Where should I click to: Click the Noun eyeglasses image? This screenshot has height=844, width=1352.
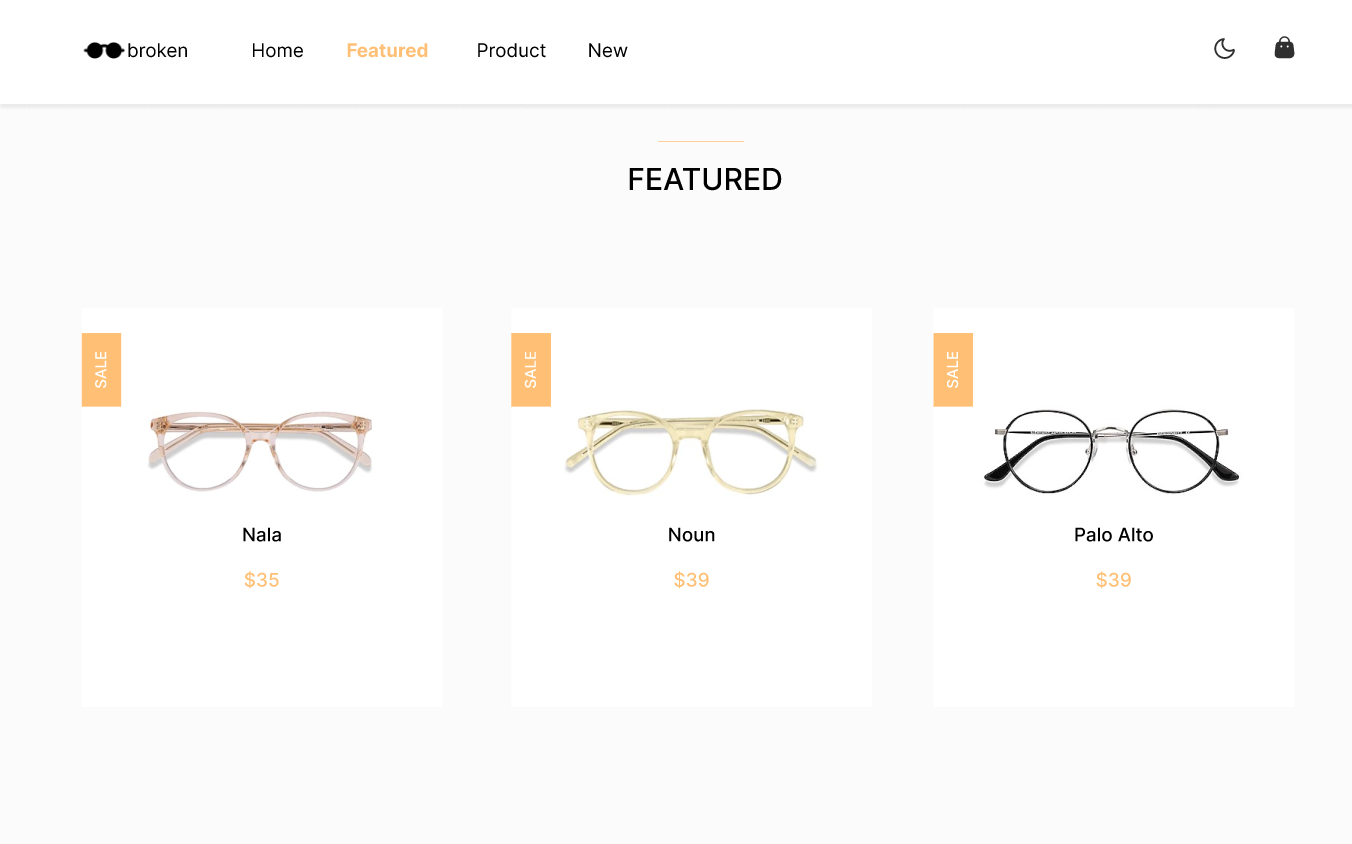pos(691,449)
